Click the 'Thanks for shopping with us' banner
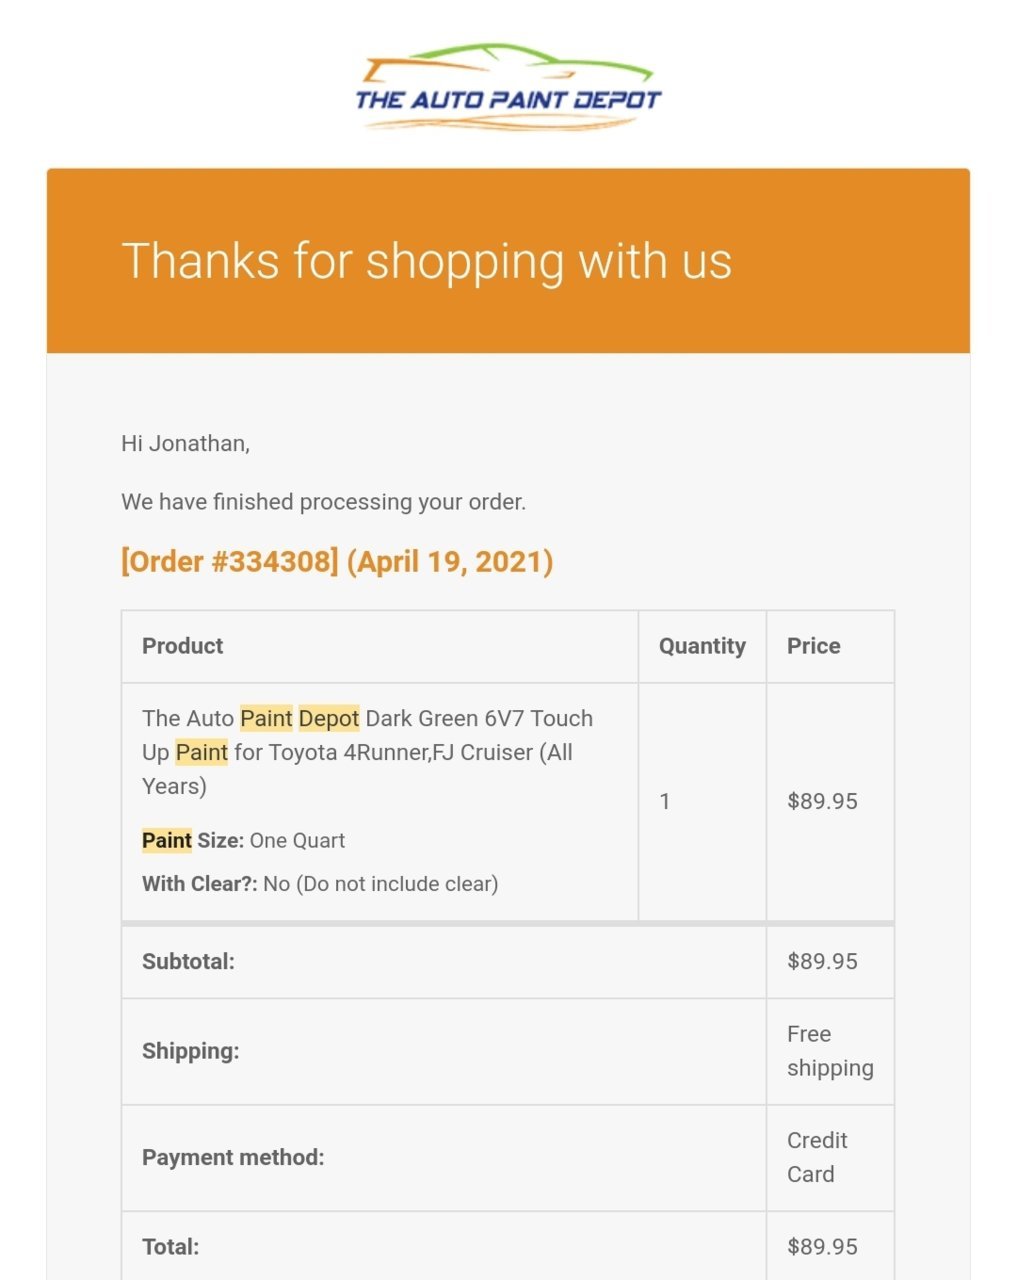The image size is (1017, 1280). click(508, 261)
